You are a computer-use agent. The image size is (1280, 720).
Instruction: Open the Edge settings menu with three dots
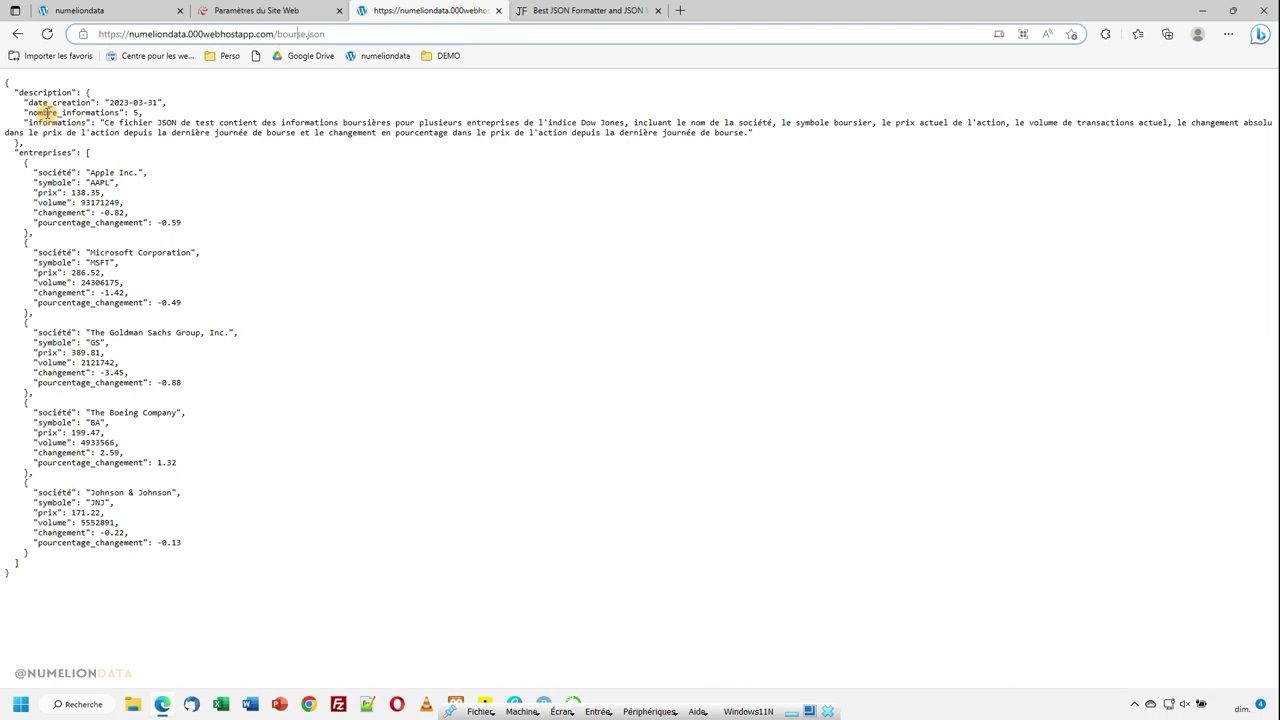pyautogui.click(x=1228, y=33)
